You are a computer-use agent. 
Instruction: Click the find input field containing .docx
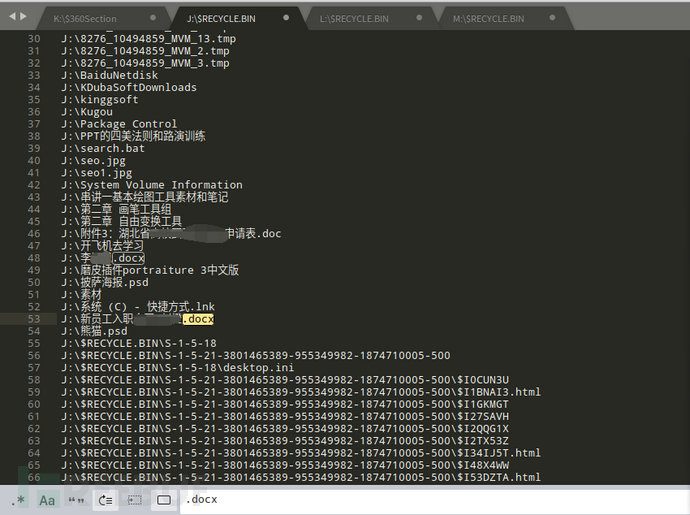(430, 499)
